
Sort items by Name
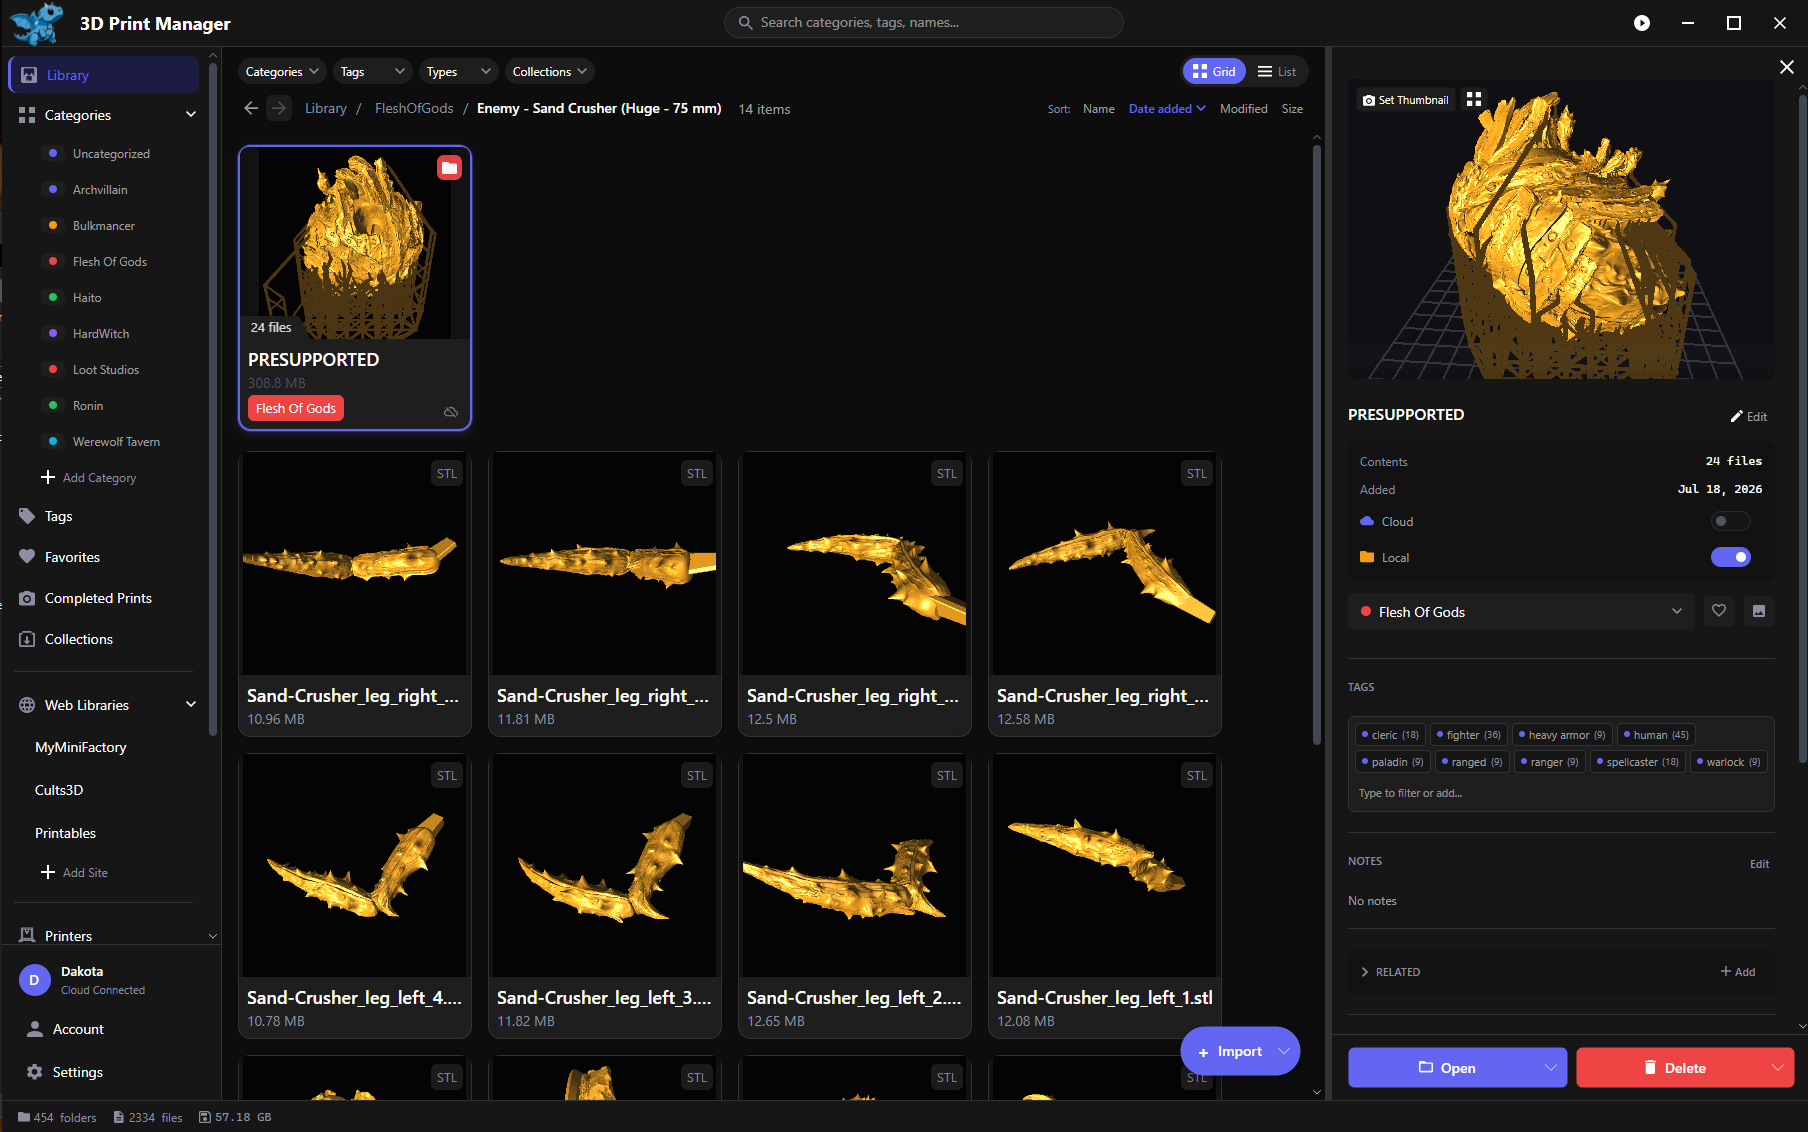(x=1099, y=109)
